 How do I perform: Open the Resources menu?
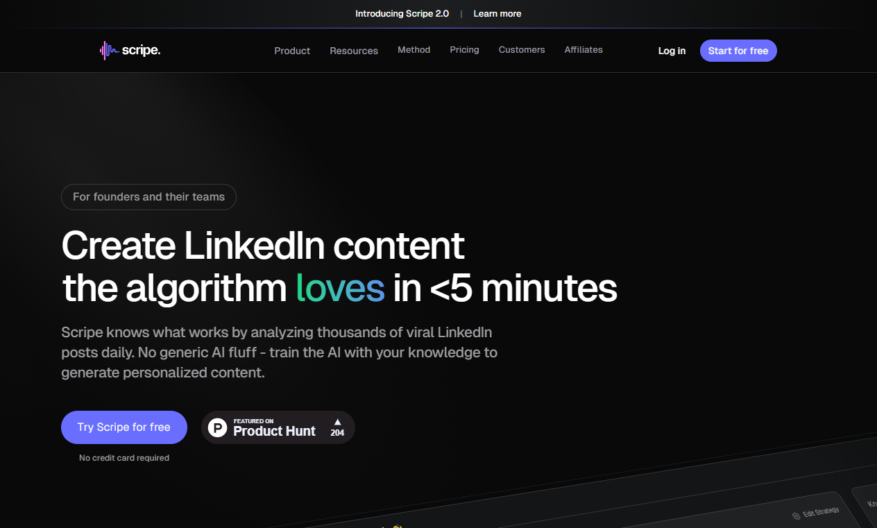coord(353,50)
